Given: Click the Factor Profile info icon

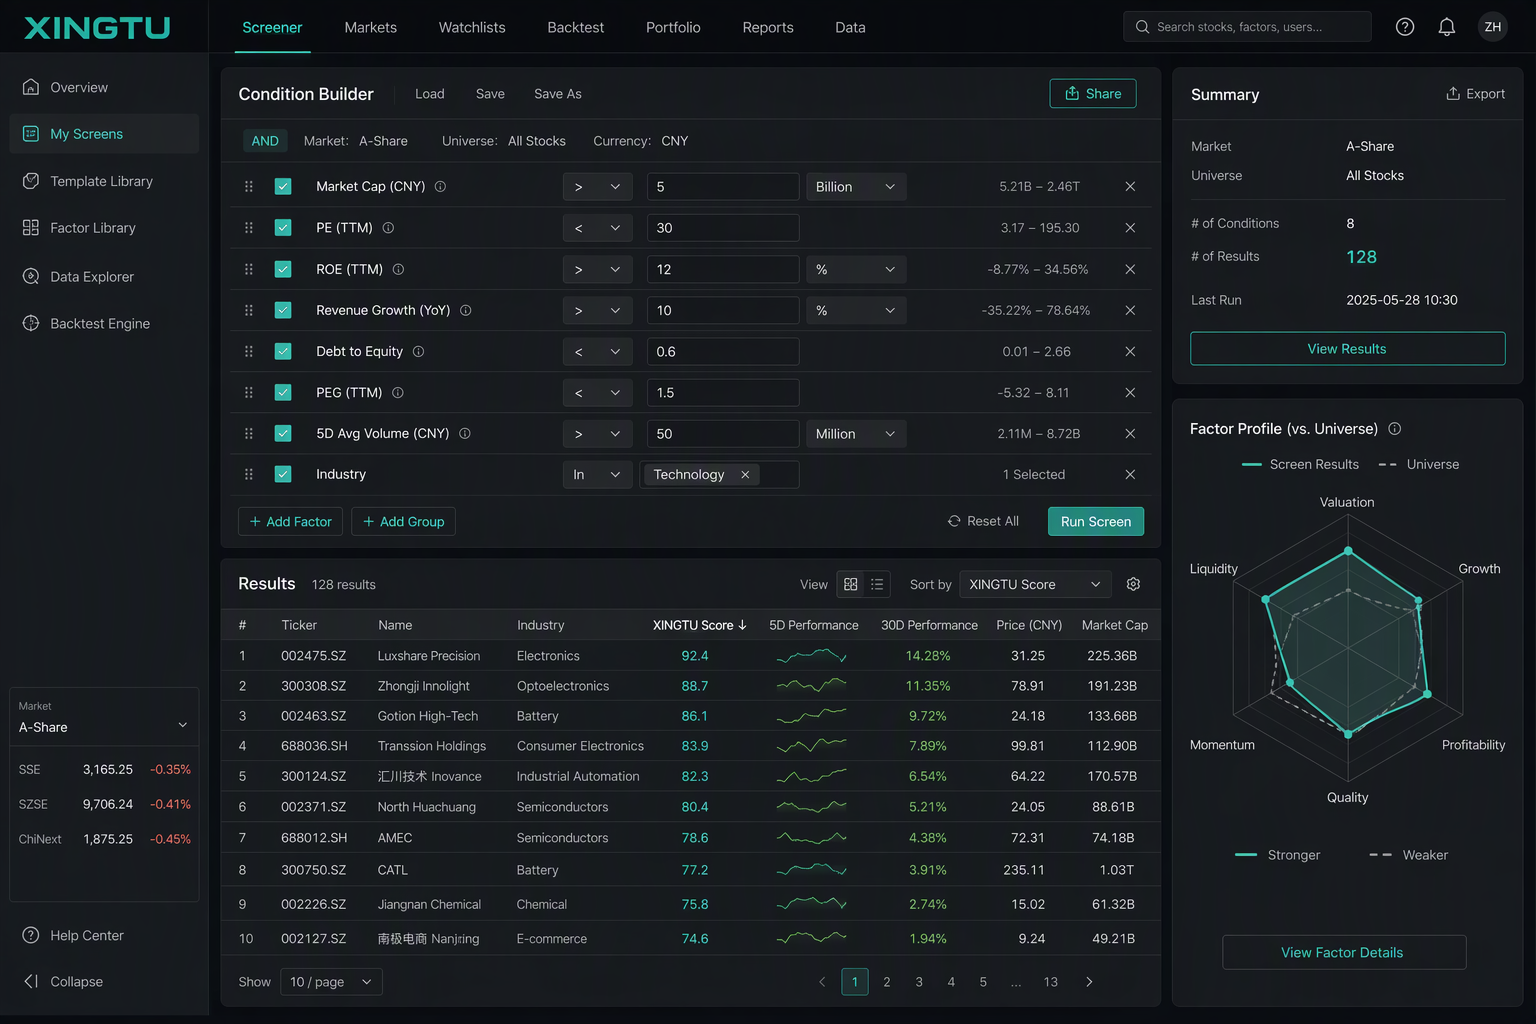Looking at the screenshot, I should tap(1395, 429).
